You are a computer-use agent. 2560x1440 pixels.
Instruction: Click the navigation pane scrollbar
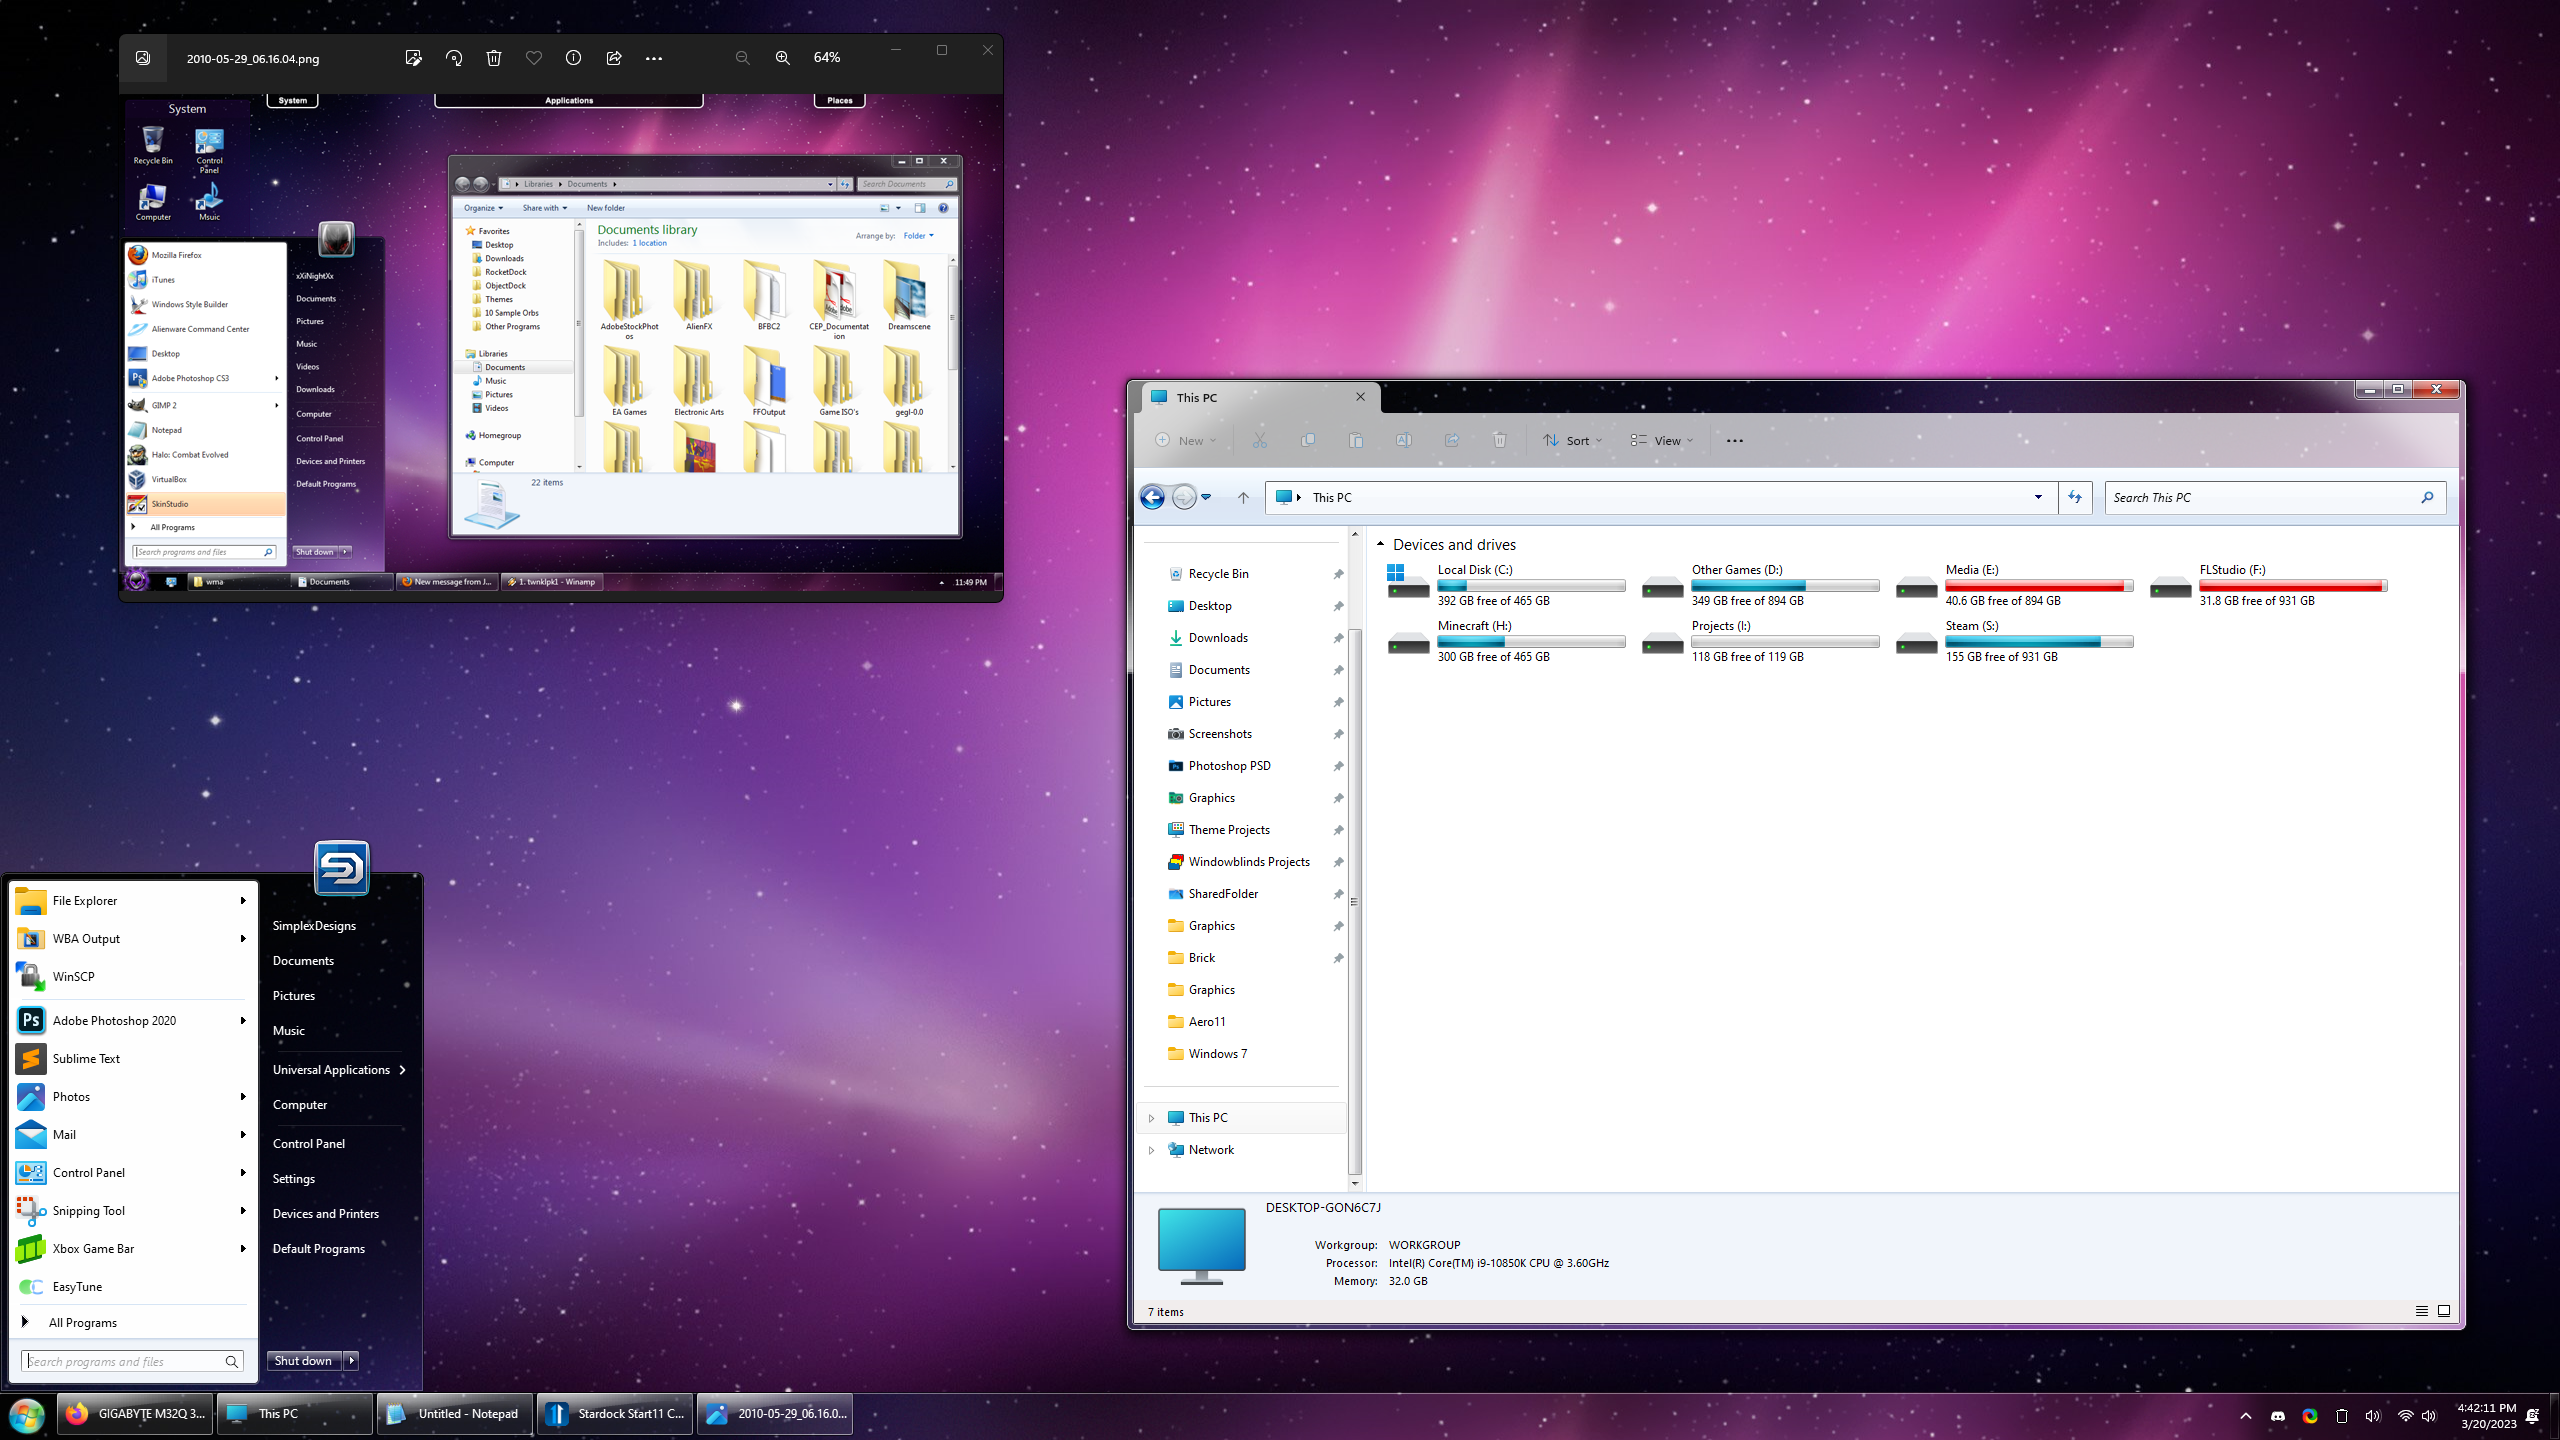pyautogui.click(x=1355, y=900)
